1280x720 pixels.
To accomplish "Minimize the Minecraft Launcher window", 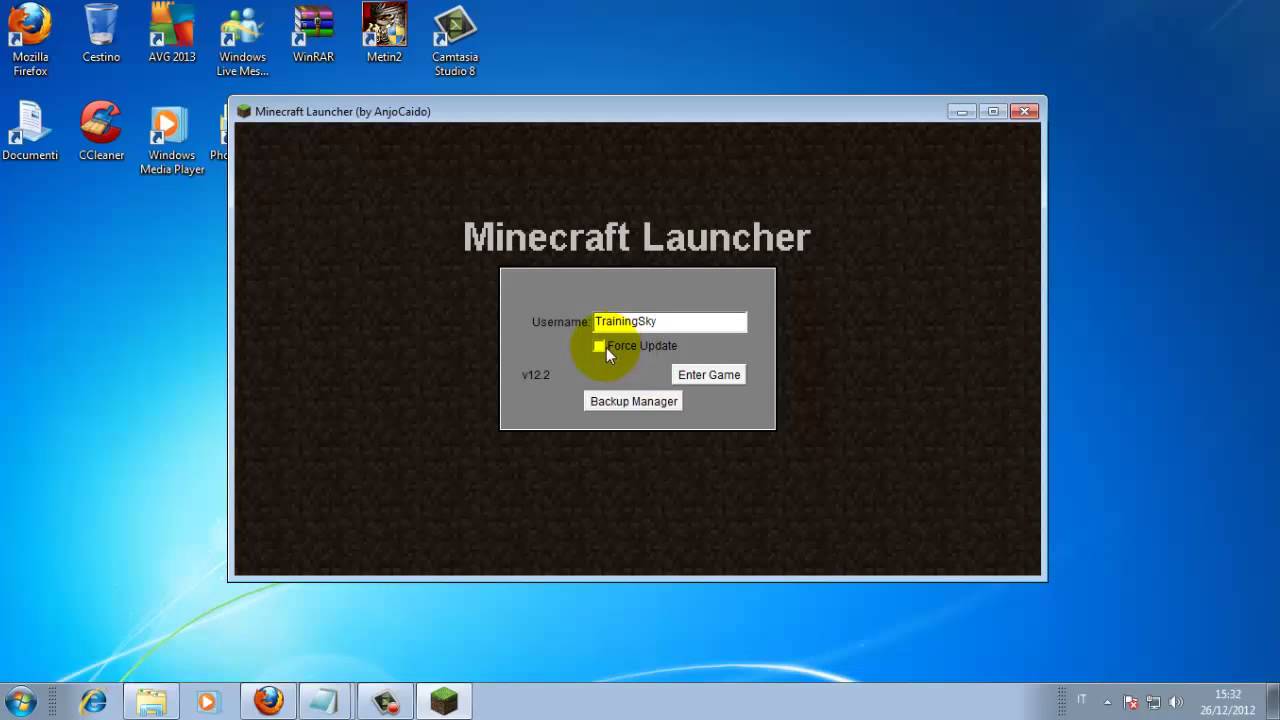I will (x=962, y=111).
